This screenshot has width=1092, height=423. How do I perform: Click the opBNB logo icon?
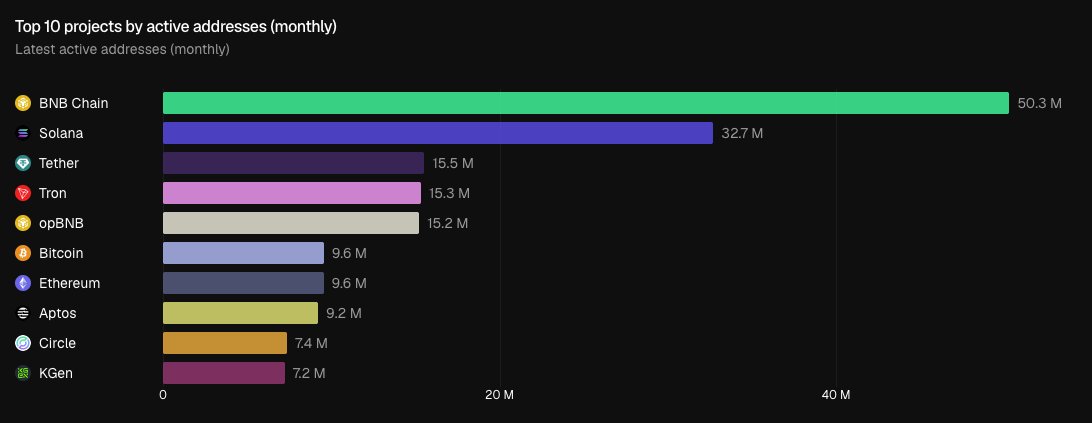(x=23, y=223)
